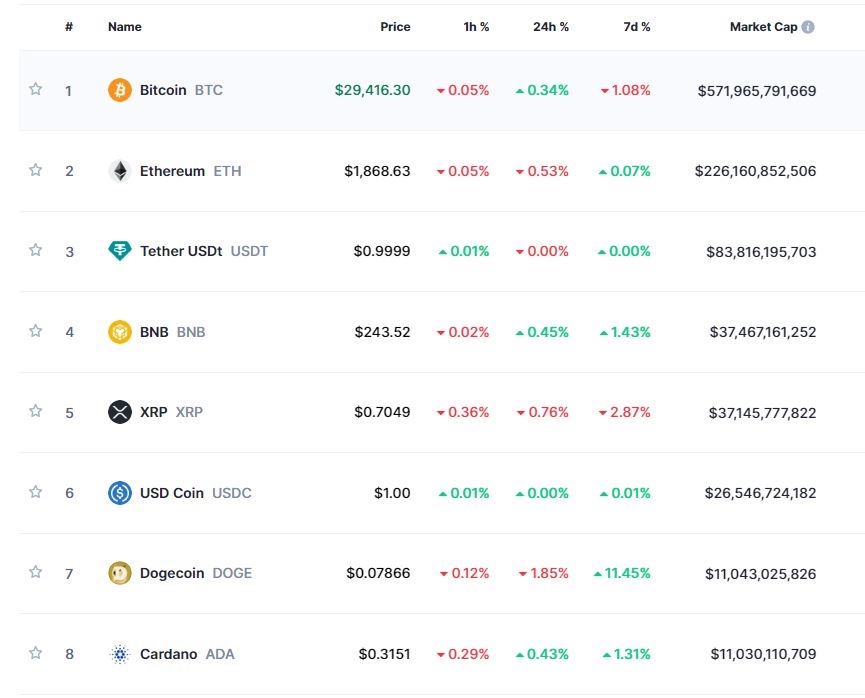Toggle watchlist star for Ethereum
This screenshot has height=698, width=865.
pos(36,170)
